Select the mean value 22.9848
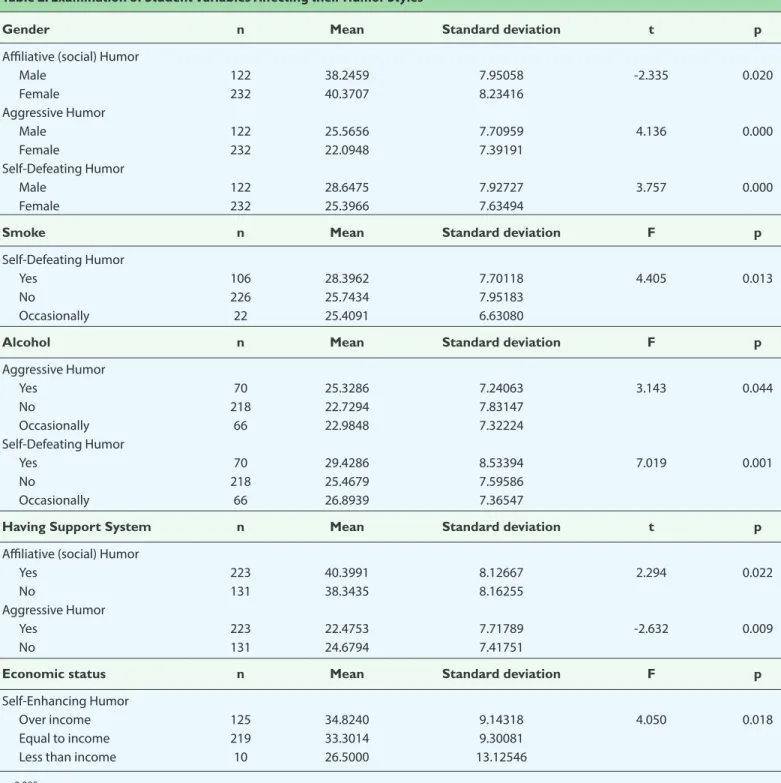 (x=347, y=426)
